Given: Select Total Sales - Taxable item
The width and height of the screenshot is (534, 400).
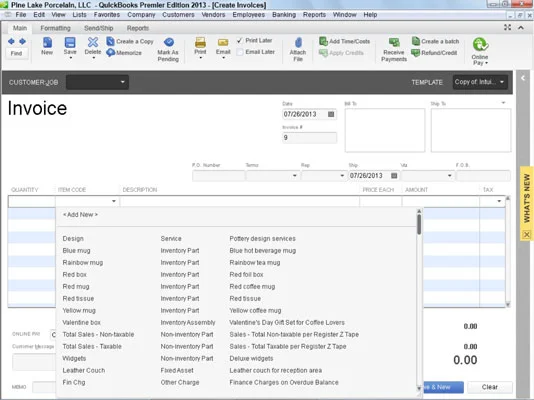Looking at the screenshot, I should (x=92, y=346).
